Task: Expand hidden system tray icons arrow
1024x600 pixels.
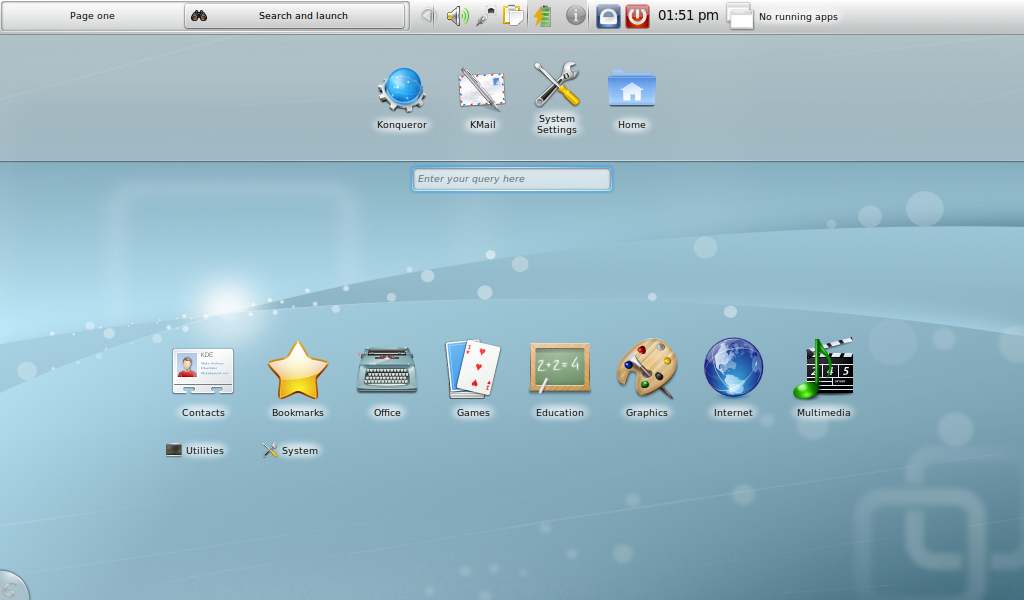Action: click(428, 16)
